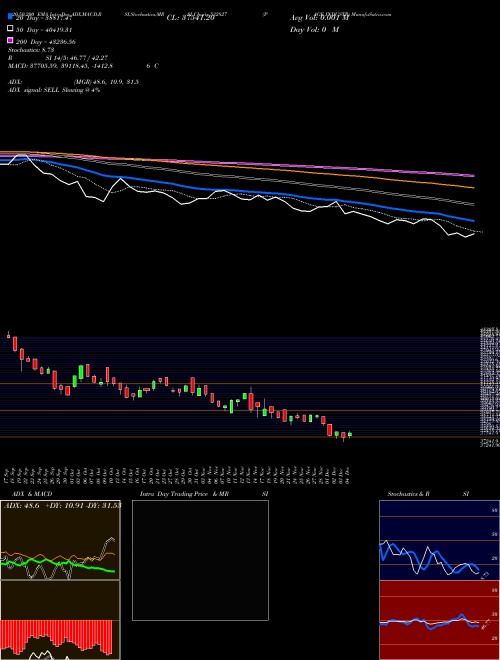This screenshot has height=660, width=500.
Task: Select the '50 Day = 40419.31' text
Action: pos(44,30)
